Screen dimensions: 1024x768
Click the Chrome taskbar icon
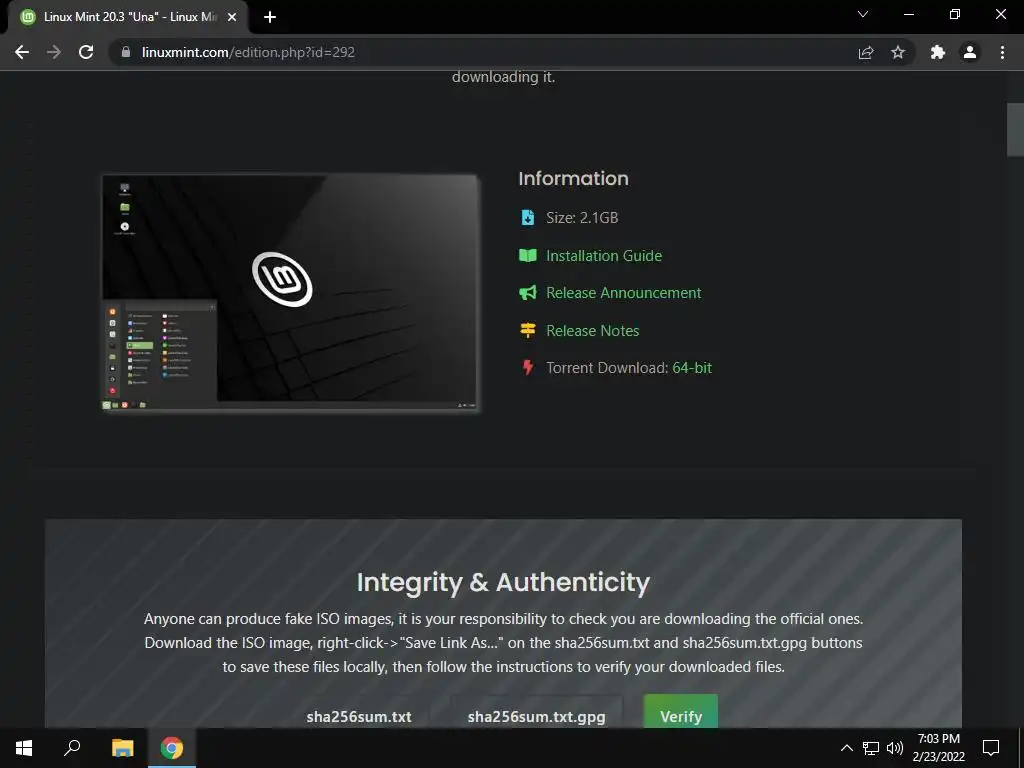[x=172, y=748]
